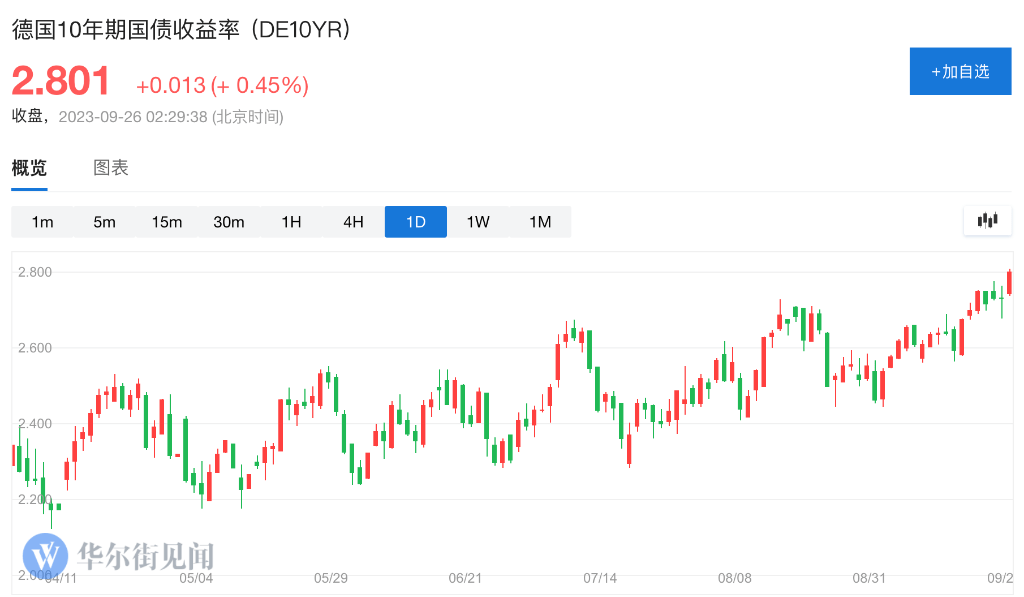Select the active 1D timeframe

416,222
